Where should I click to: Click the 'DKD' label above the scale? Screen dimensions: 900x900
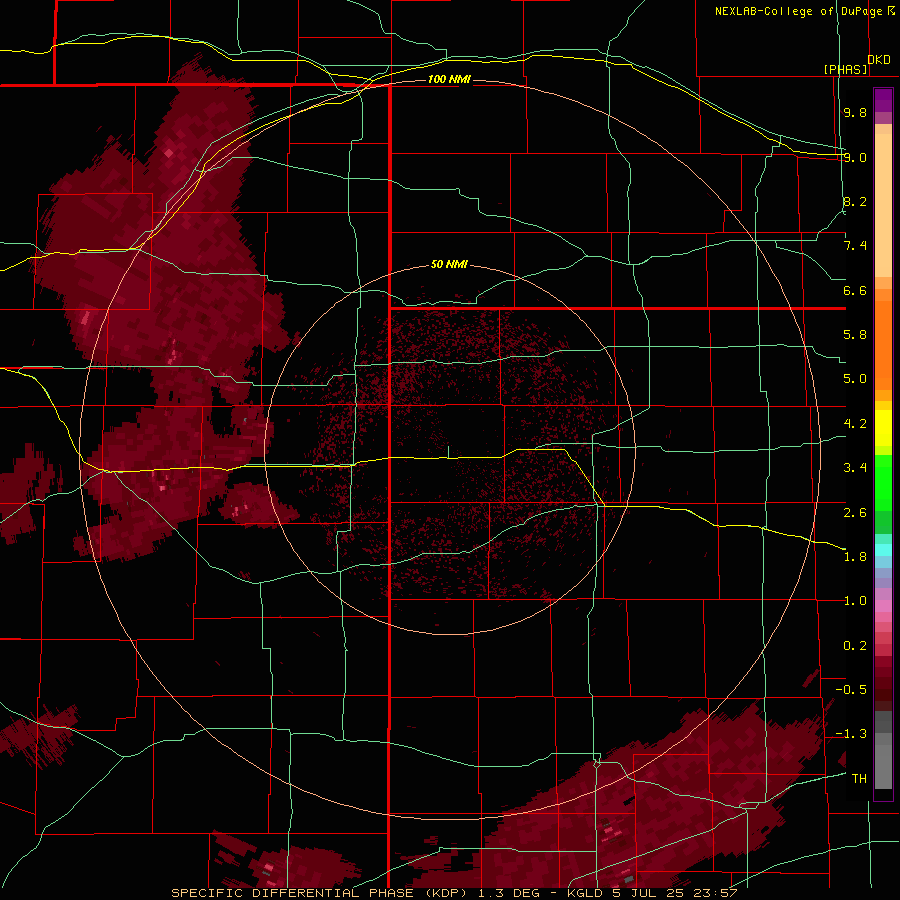pyautogui.click(x=879, y=60)
